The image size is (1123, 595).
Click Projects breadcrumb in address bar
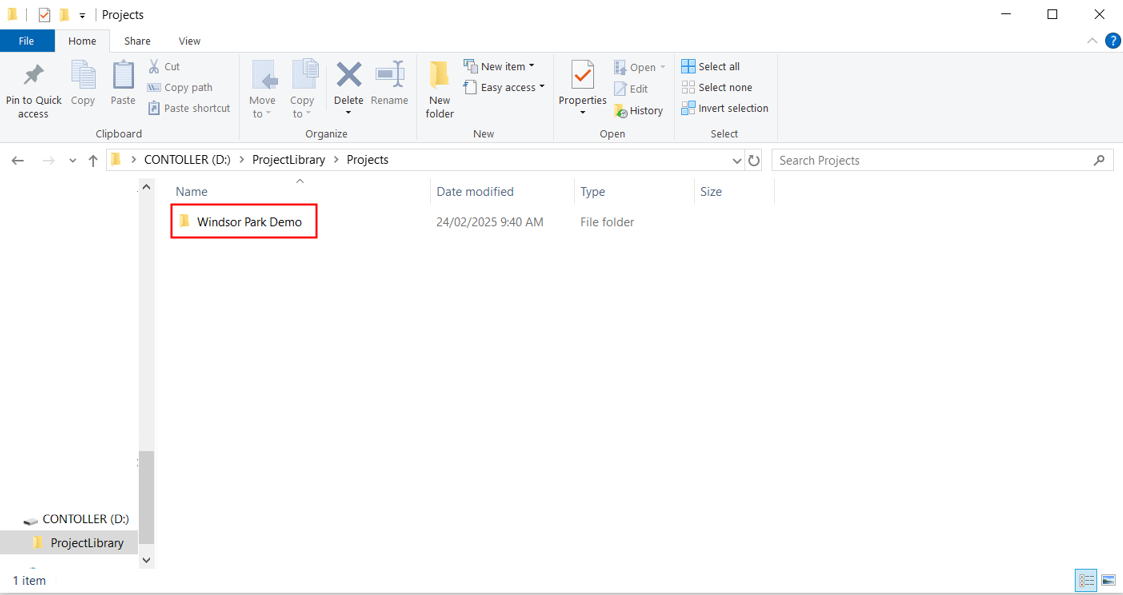[367, 160]
